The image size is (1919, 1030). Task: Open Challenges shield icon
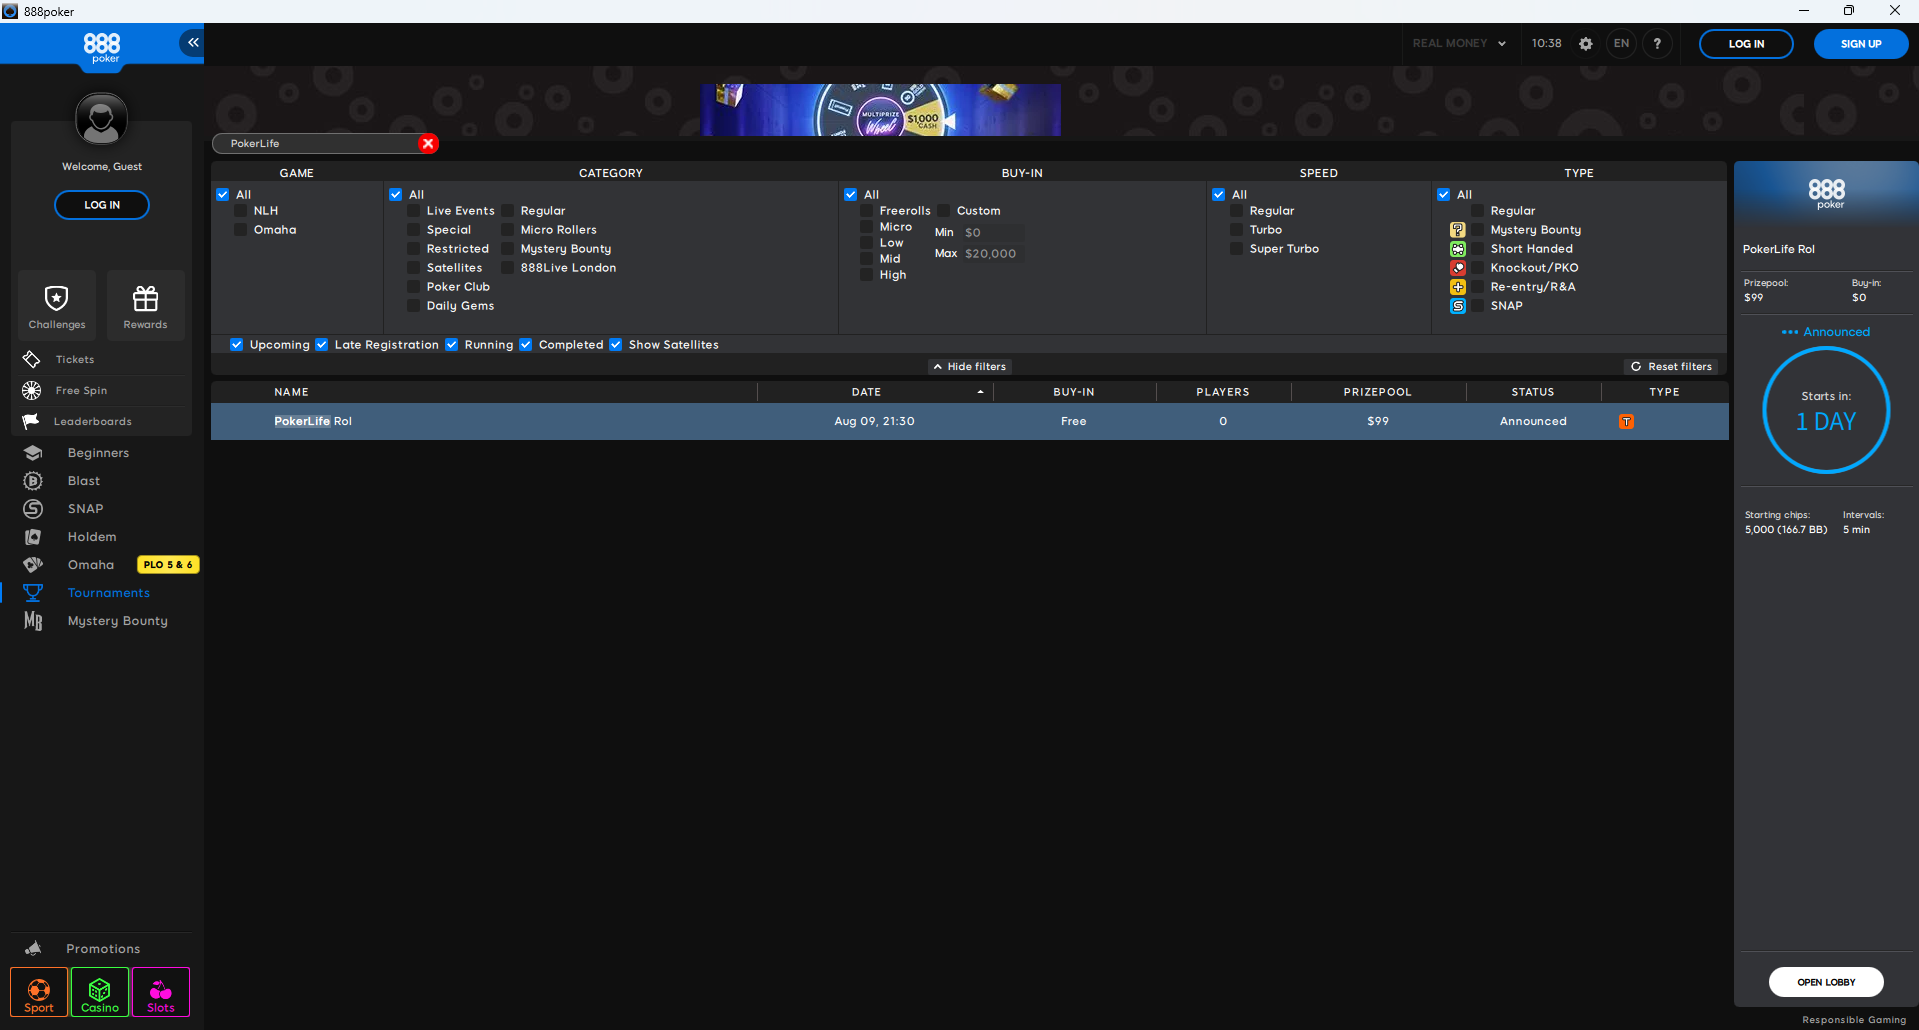point(57,306)
